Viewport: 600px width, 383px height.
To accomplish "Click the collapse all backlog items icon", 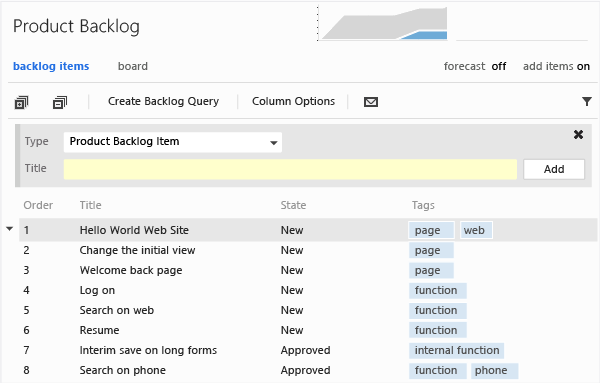I will [60, 102].
